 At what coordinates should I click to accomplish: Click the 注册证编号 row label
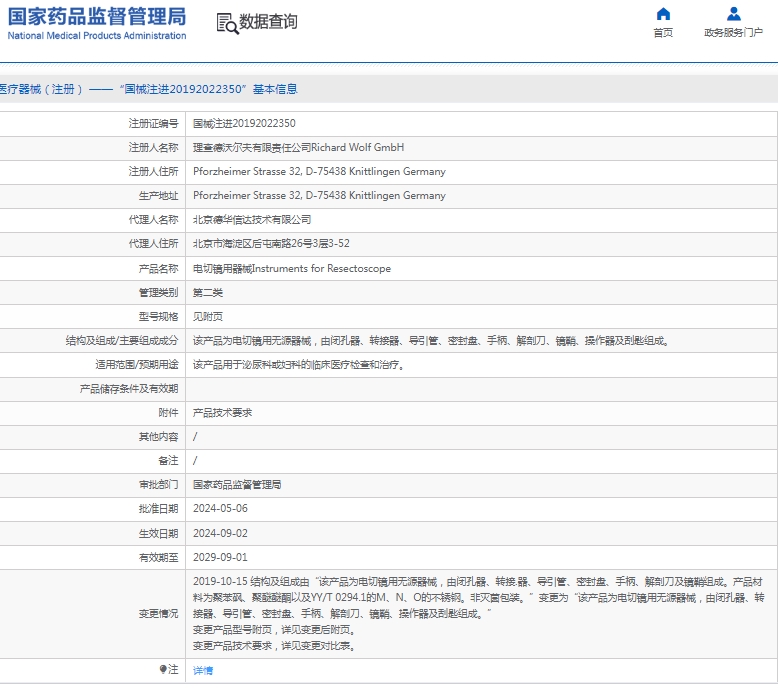[x=153, y=124]
